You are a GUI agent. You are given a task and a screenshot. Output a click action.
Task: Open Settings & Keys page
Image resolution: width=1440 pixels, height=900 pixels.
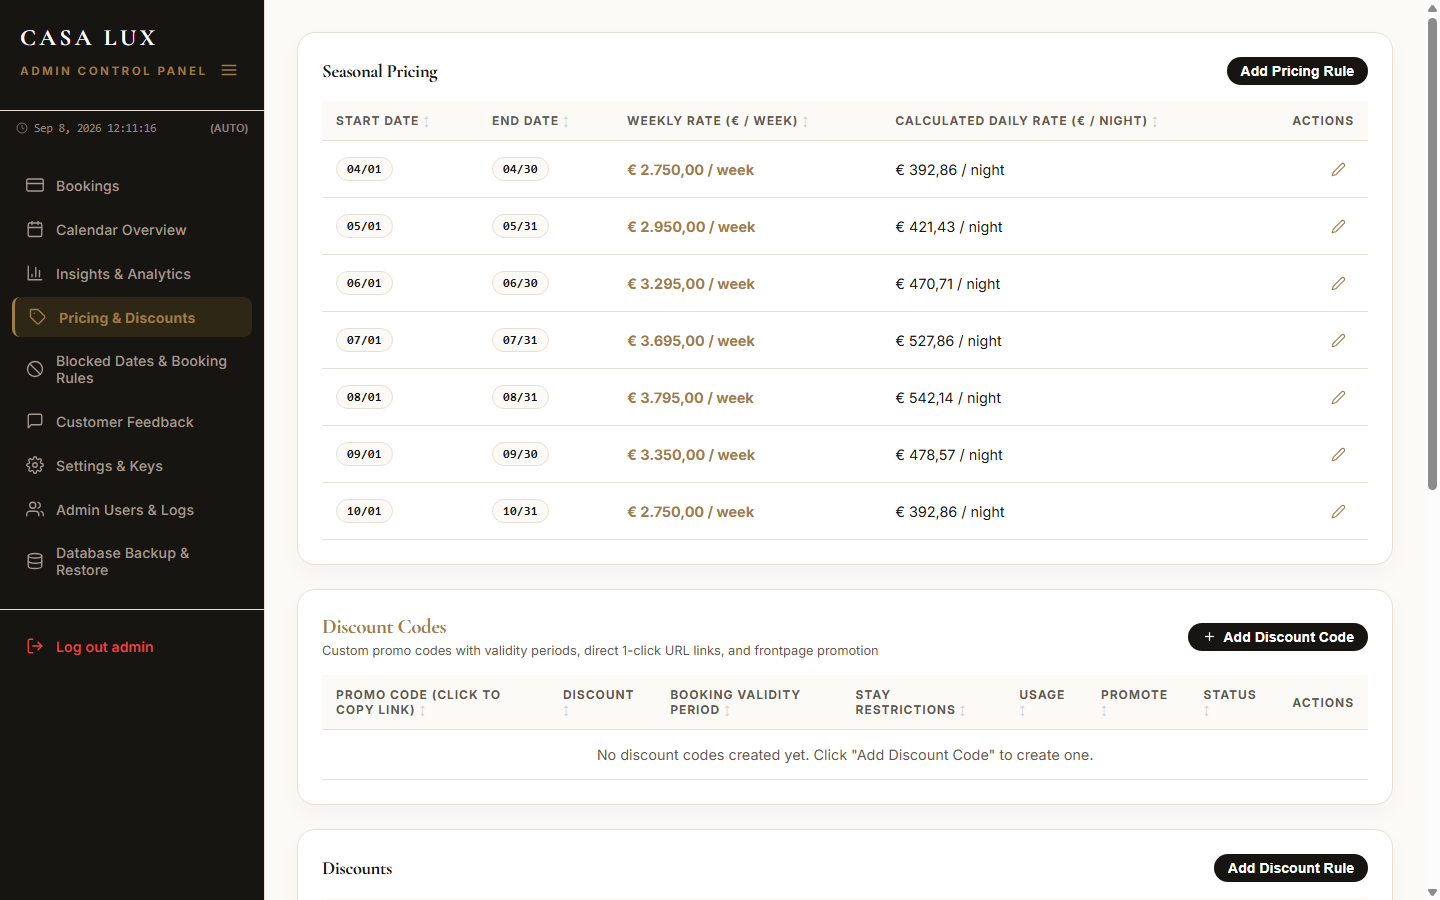click(132, 466)
